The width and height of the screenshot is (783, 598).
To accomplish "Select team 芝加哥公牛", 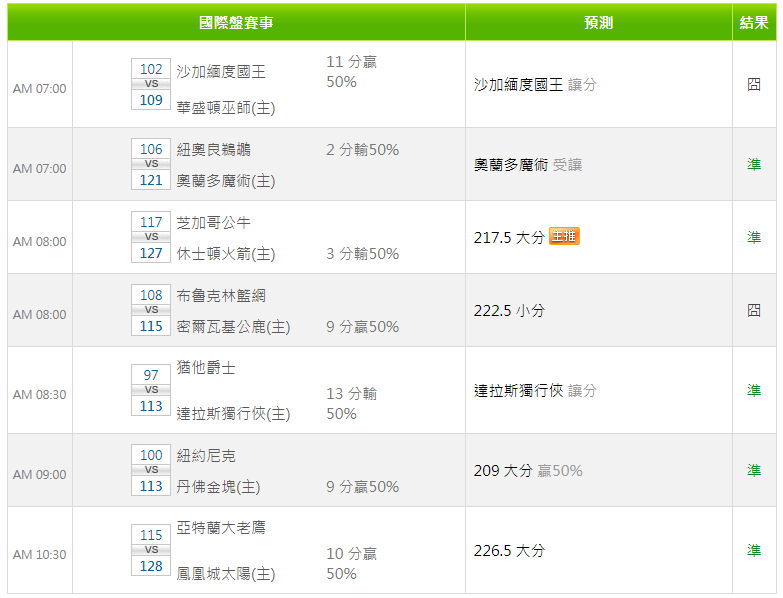I will point(213,222).
